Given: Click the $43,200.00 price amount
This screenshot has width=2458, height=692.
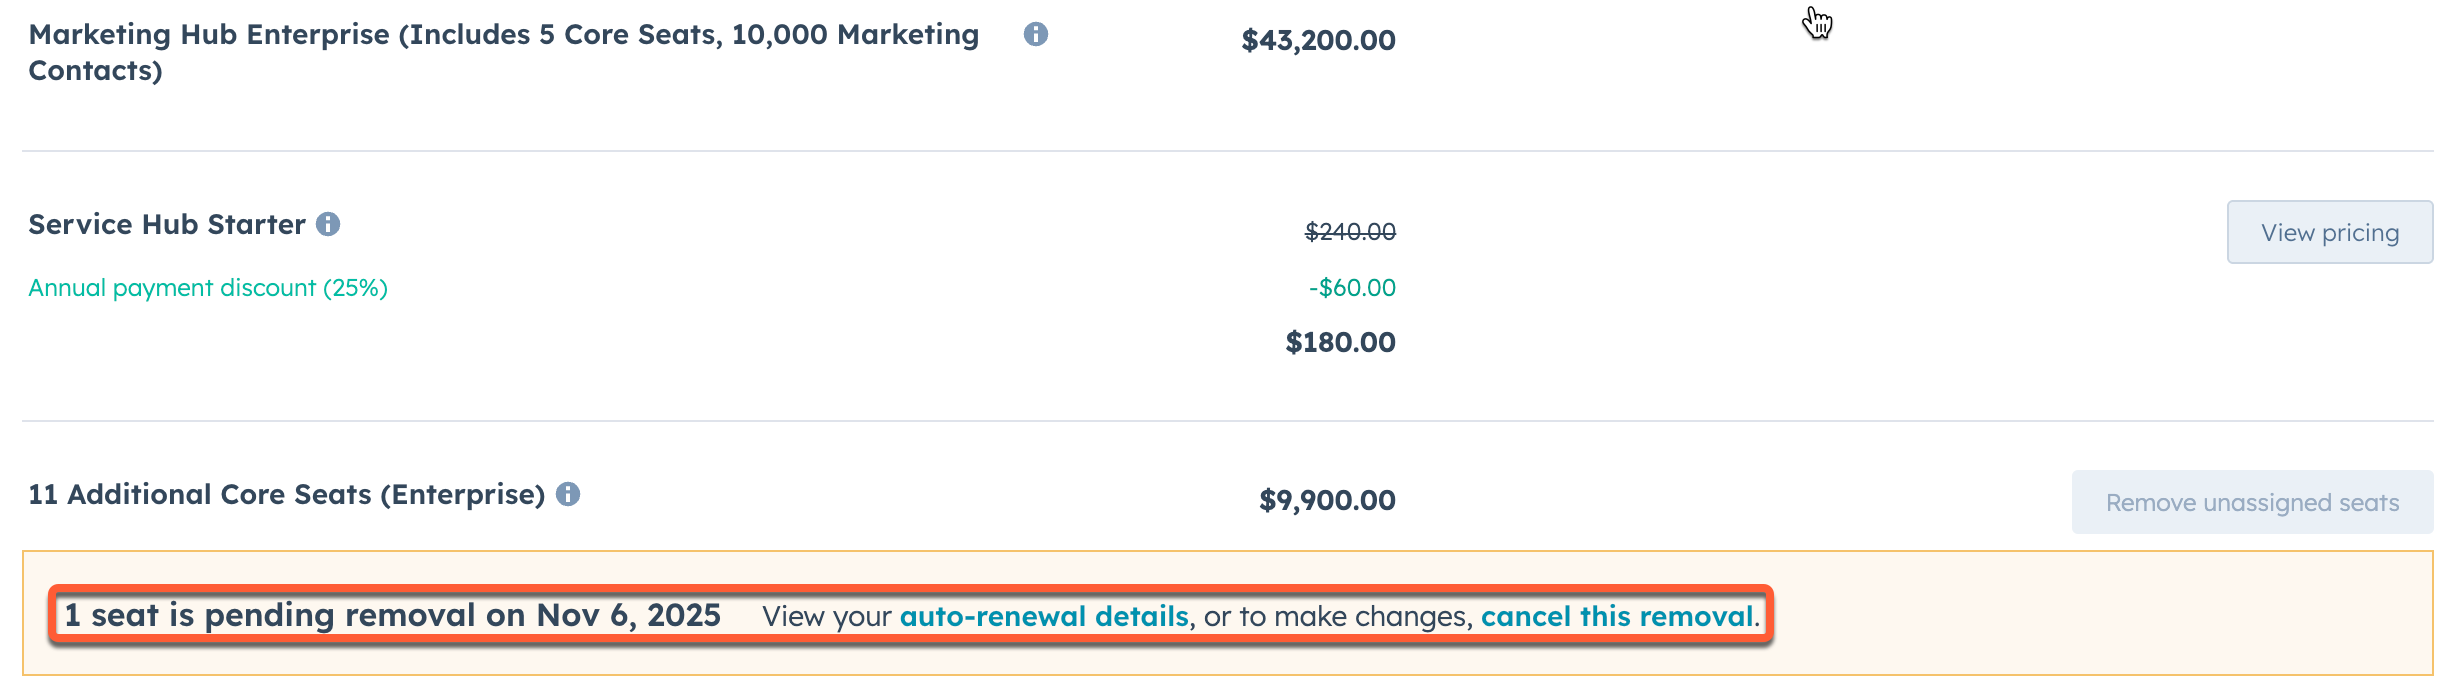Looking at the screenshot, I should pos(1318,40).
